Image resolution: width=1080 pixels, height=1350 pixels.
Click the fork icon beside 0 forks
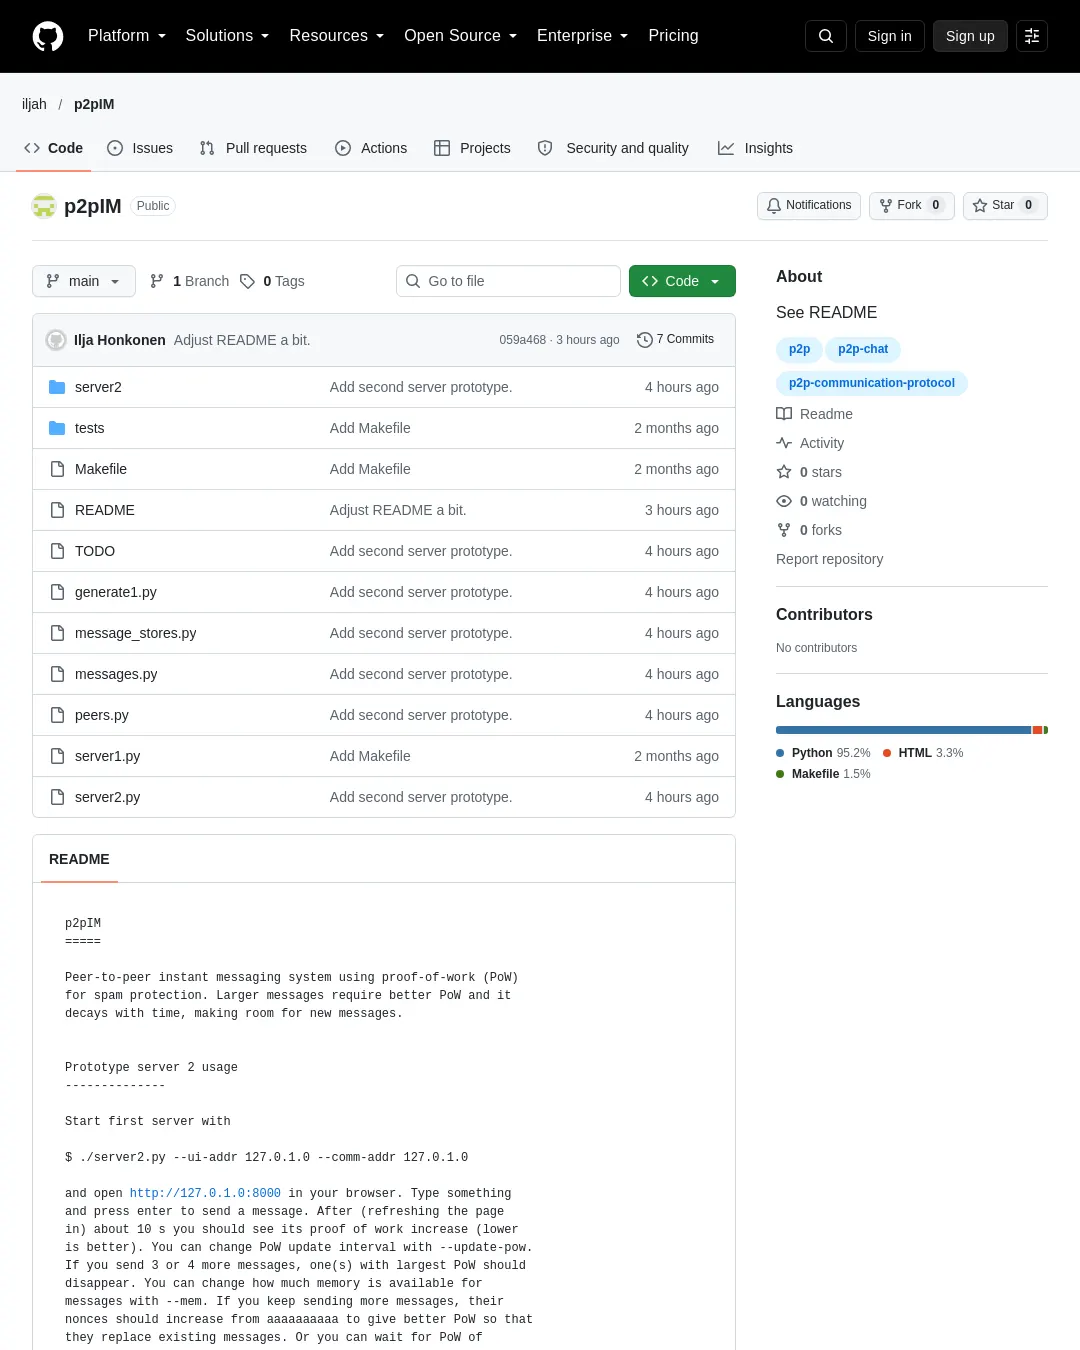point(784,530)
